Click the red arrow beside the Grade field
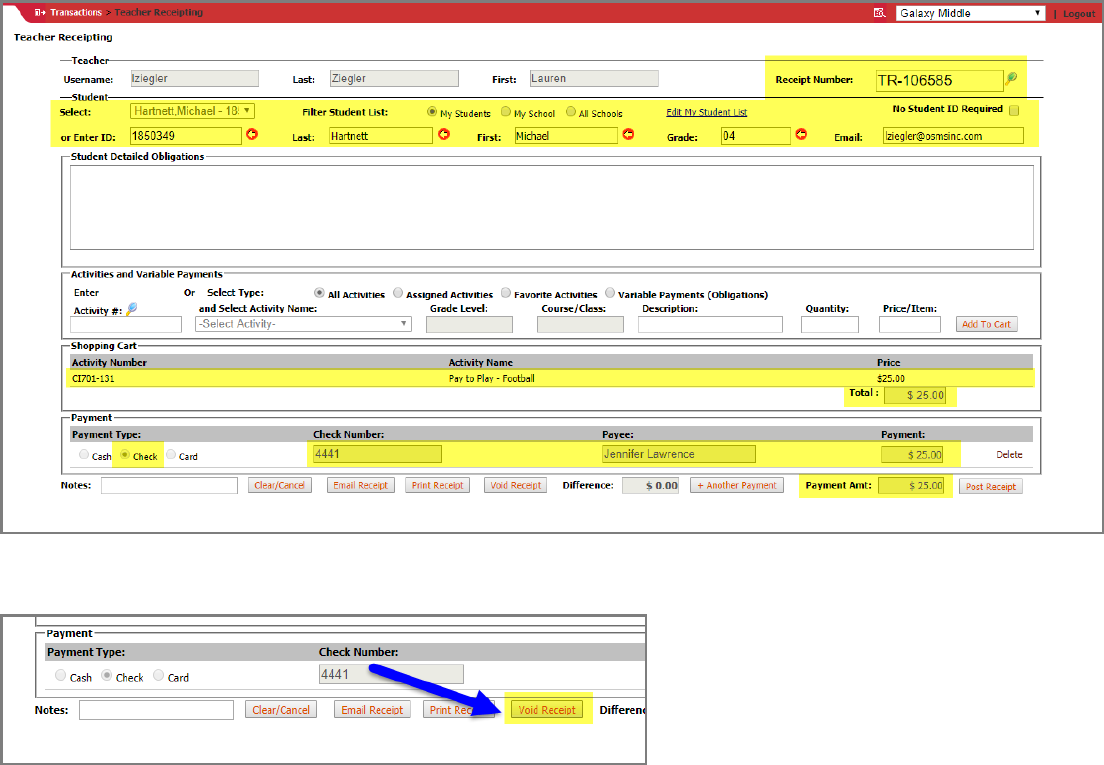The height and width of the screenshot is (765, 1104). [801, 134]
